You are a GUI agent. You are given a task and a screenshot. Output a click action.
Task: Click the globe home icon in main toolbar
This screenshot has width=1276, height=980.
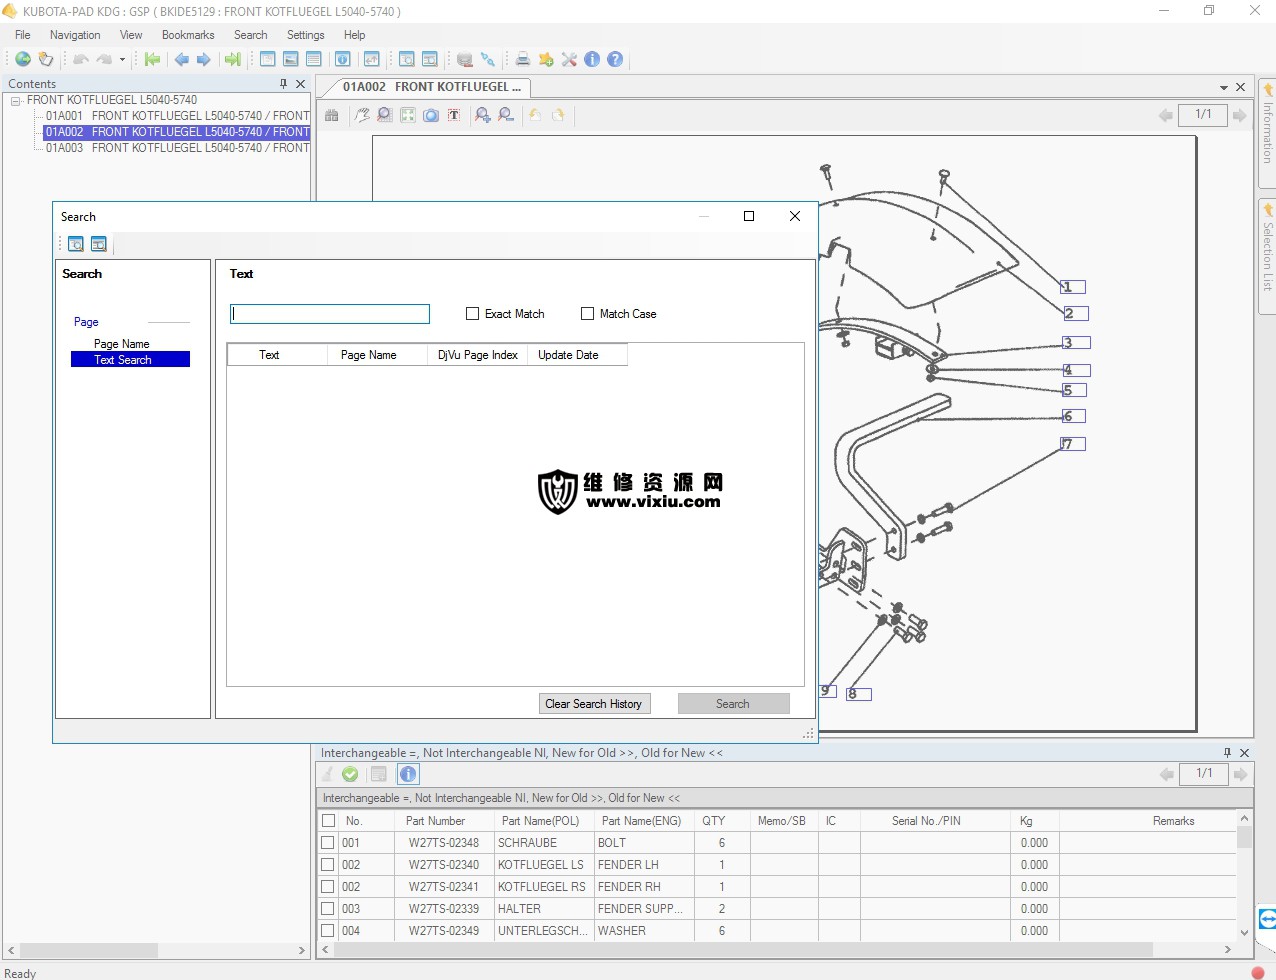[22, 59]
